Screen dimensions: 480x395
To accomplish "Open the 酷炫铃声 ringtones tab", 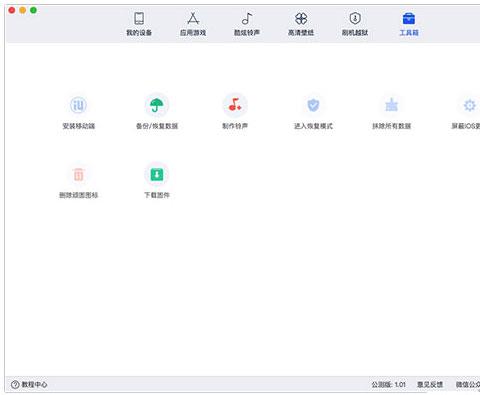I will [247, 23].
